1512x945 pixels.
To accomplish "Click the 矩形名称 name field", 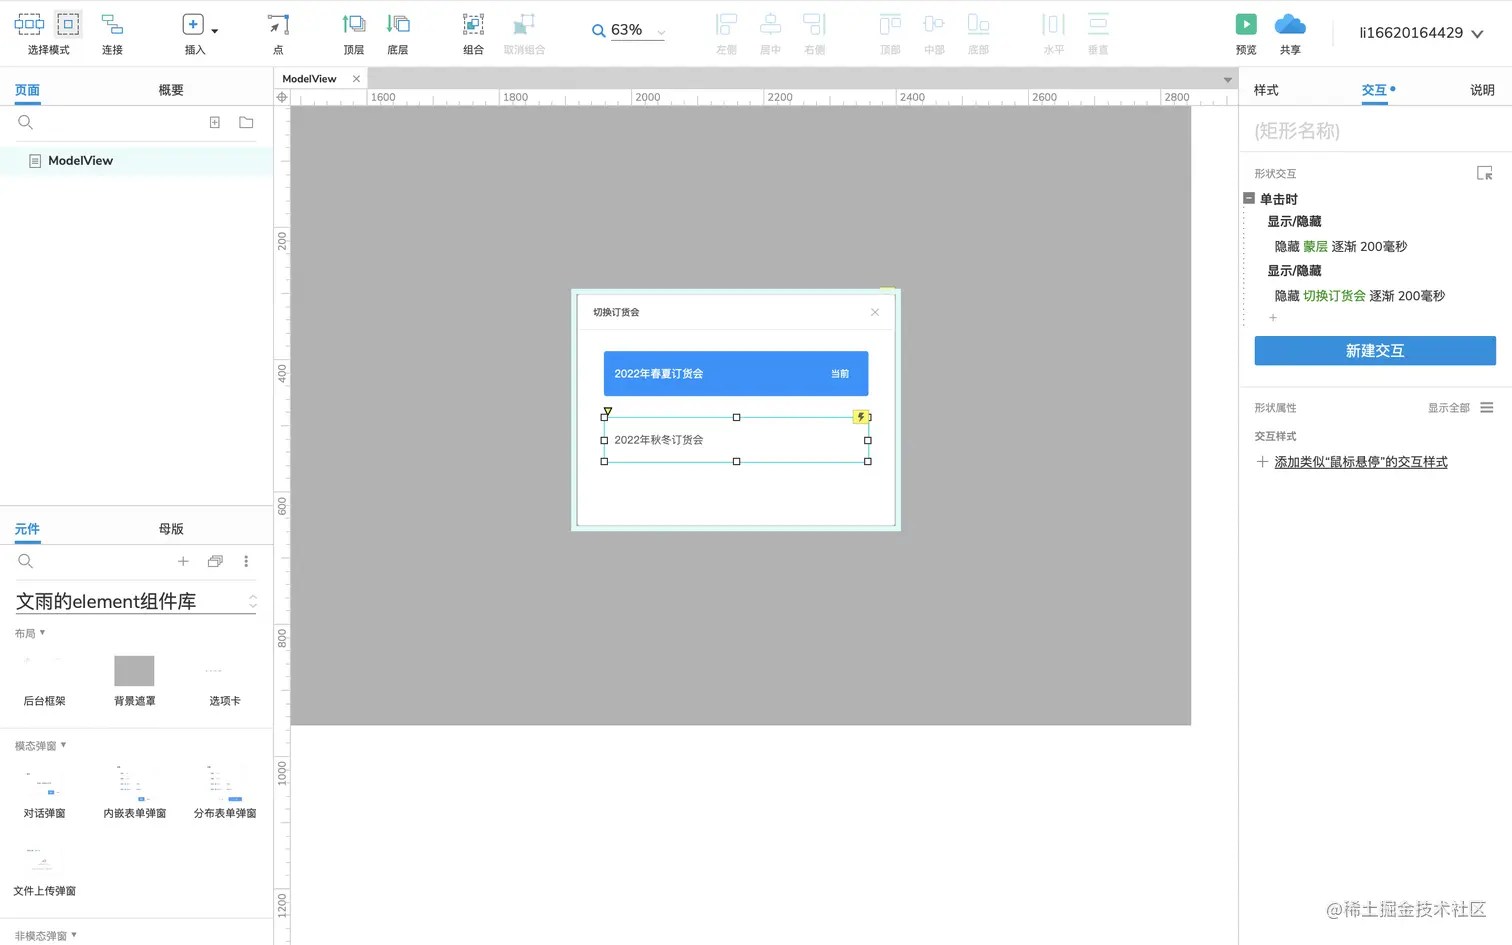I will (1375, 131).
